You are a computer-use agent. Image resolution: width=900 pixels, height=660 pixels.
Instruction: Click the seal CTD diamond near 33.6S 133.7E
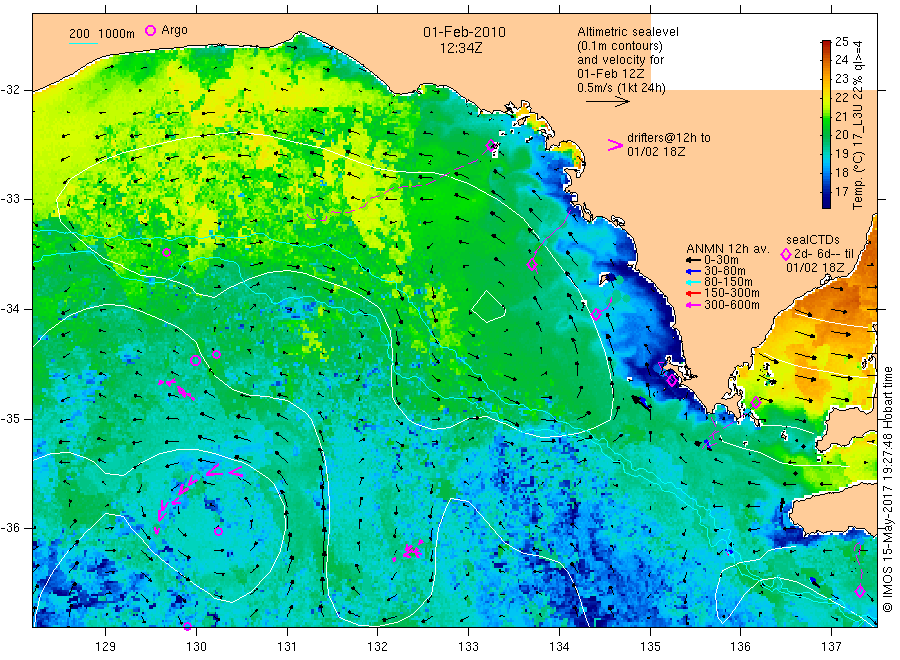click(x=532, y=265)
